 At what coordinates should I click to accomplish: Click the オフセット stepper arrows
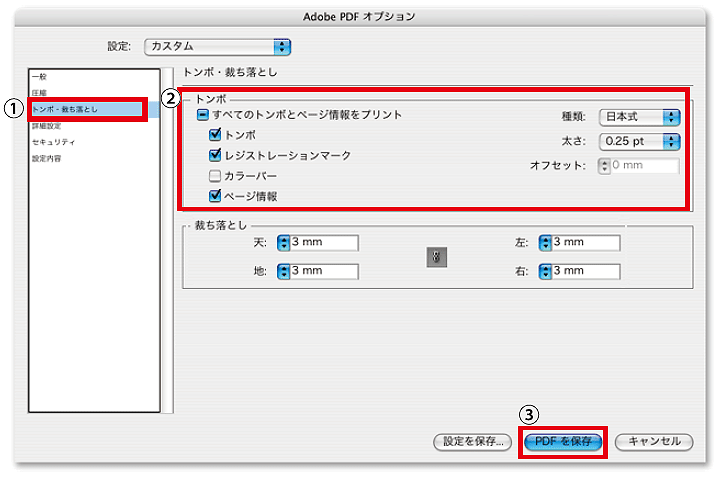click(x=604, y=166)
